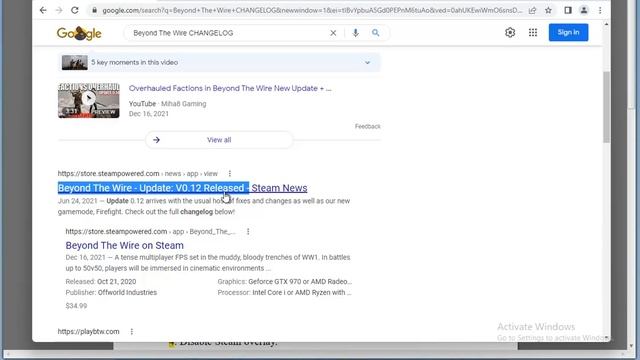Click the page vertical scrollbar thumb
This screenshot has width=640, height=360.
coord(606,107)
